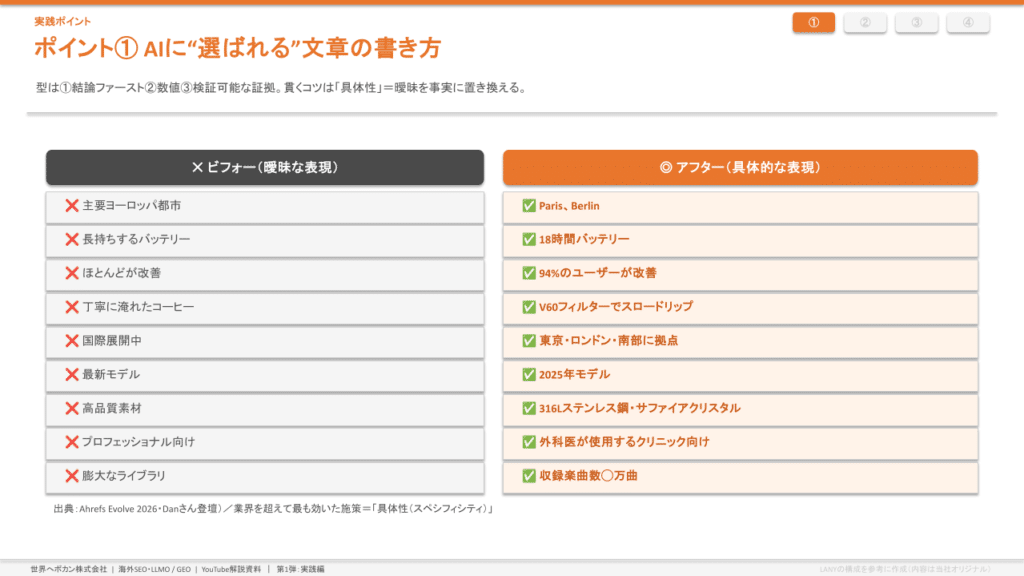Select the text 丁寧に淹れたコーヒー

point(138,307)
